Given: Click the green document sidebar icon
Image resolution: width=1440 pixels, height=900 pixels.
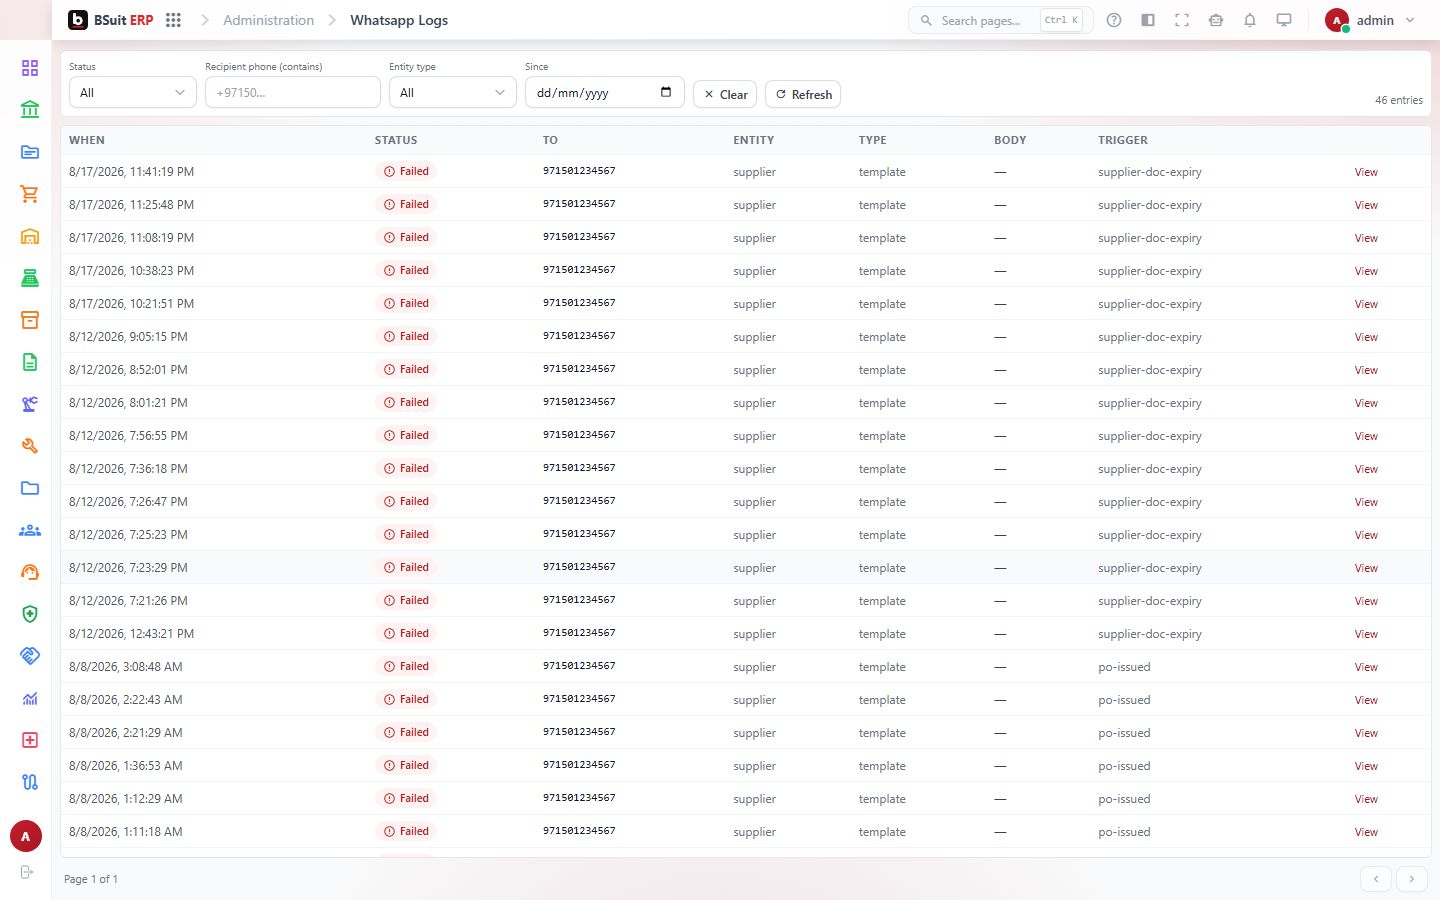Looking at the screenshot, I should pyautogui.click(x=30, y=362).
